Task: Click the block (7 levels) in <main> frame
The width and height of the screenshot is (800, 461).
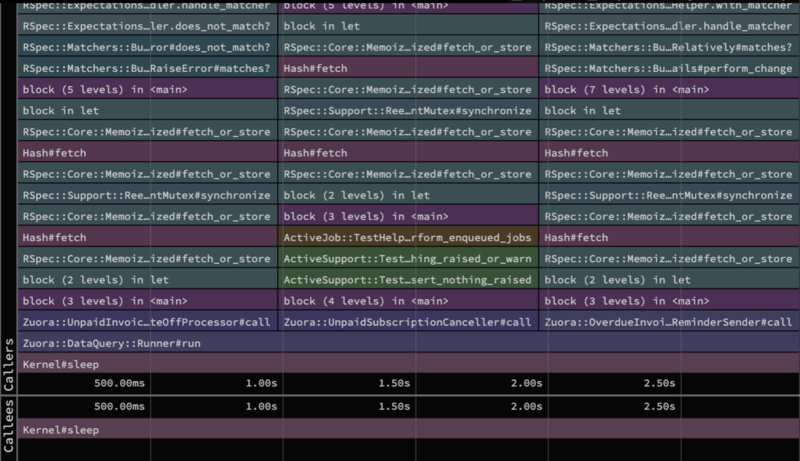Action: (x=669, y=89)
